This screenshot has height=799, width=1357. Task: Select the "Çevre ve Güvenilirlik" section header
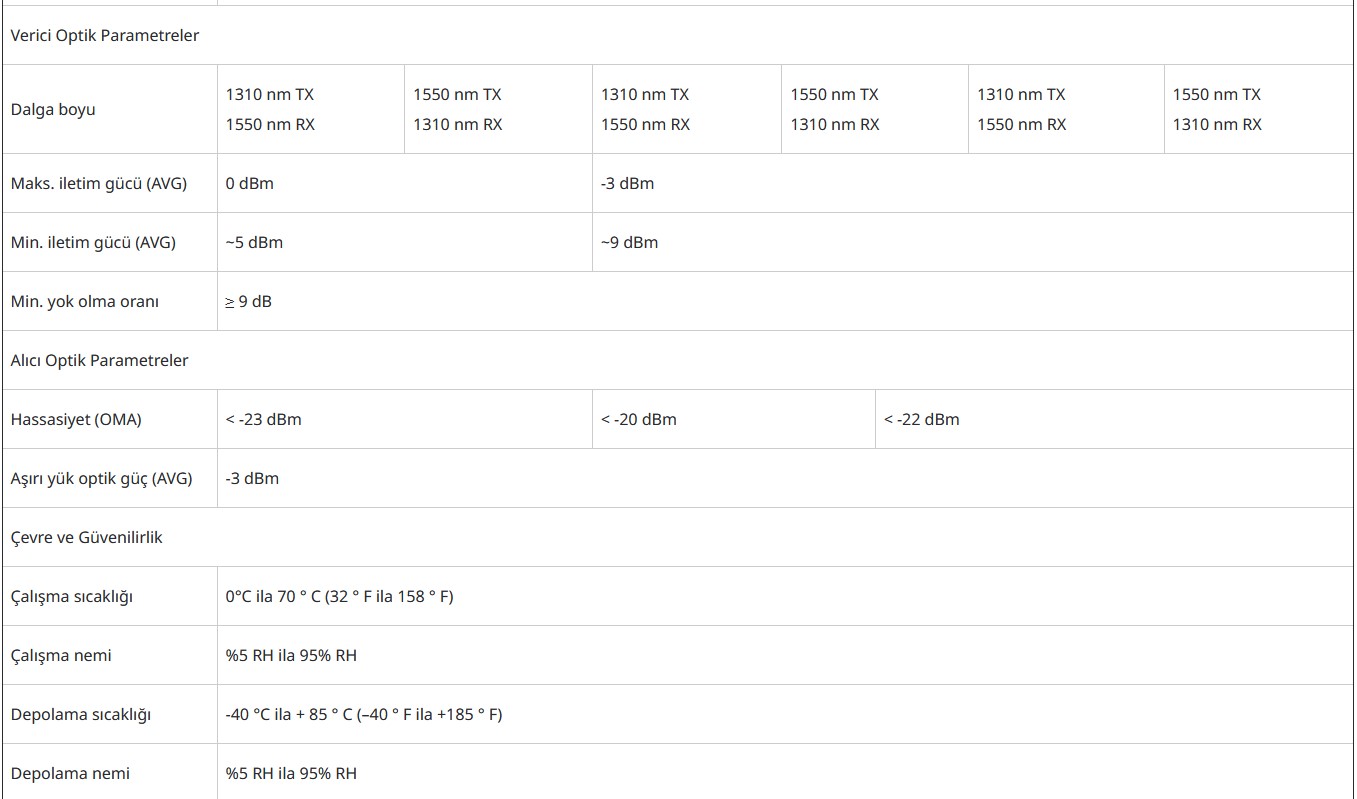click(x=86, y=537)
